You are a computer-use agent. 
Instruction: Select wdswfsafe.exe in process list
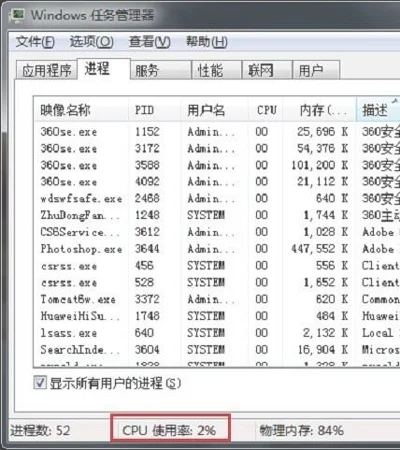pyautogui.click(x=217, y=198)
